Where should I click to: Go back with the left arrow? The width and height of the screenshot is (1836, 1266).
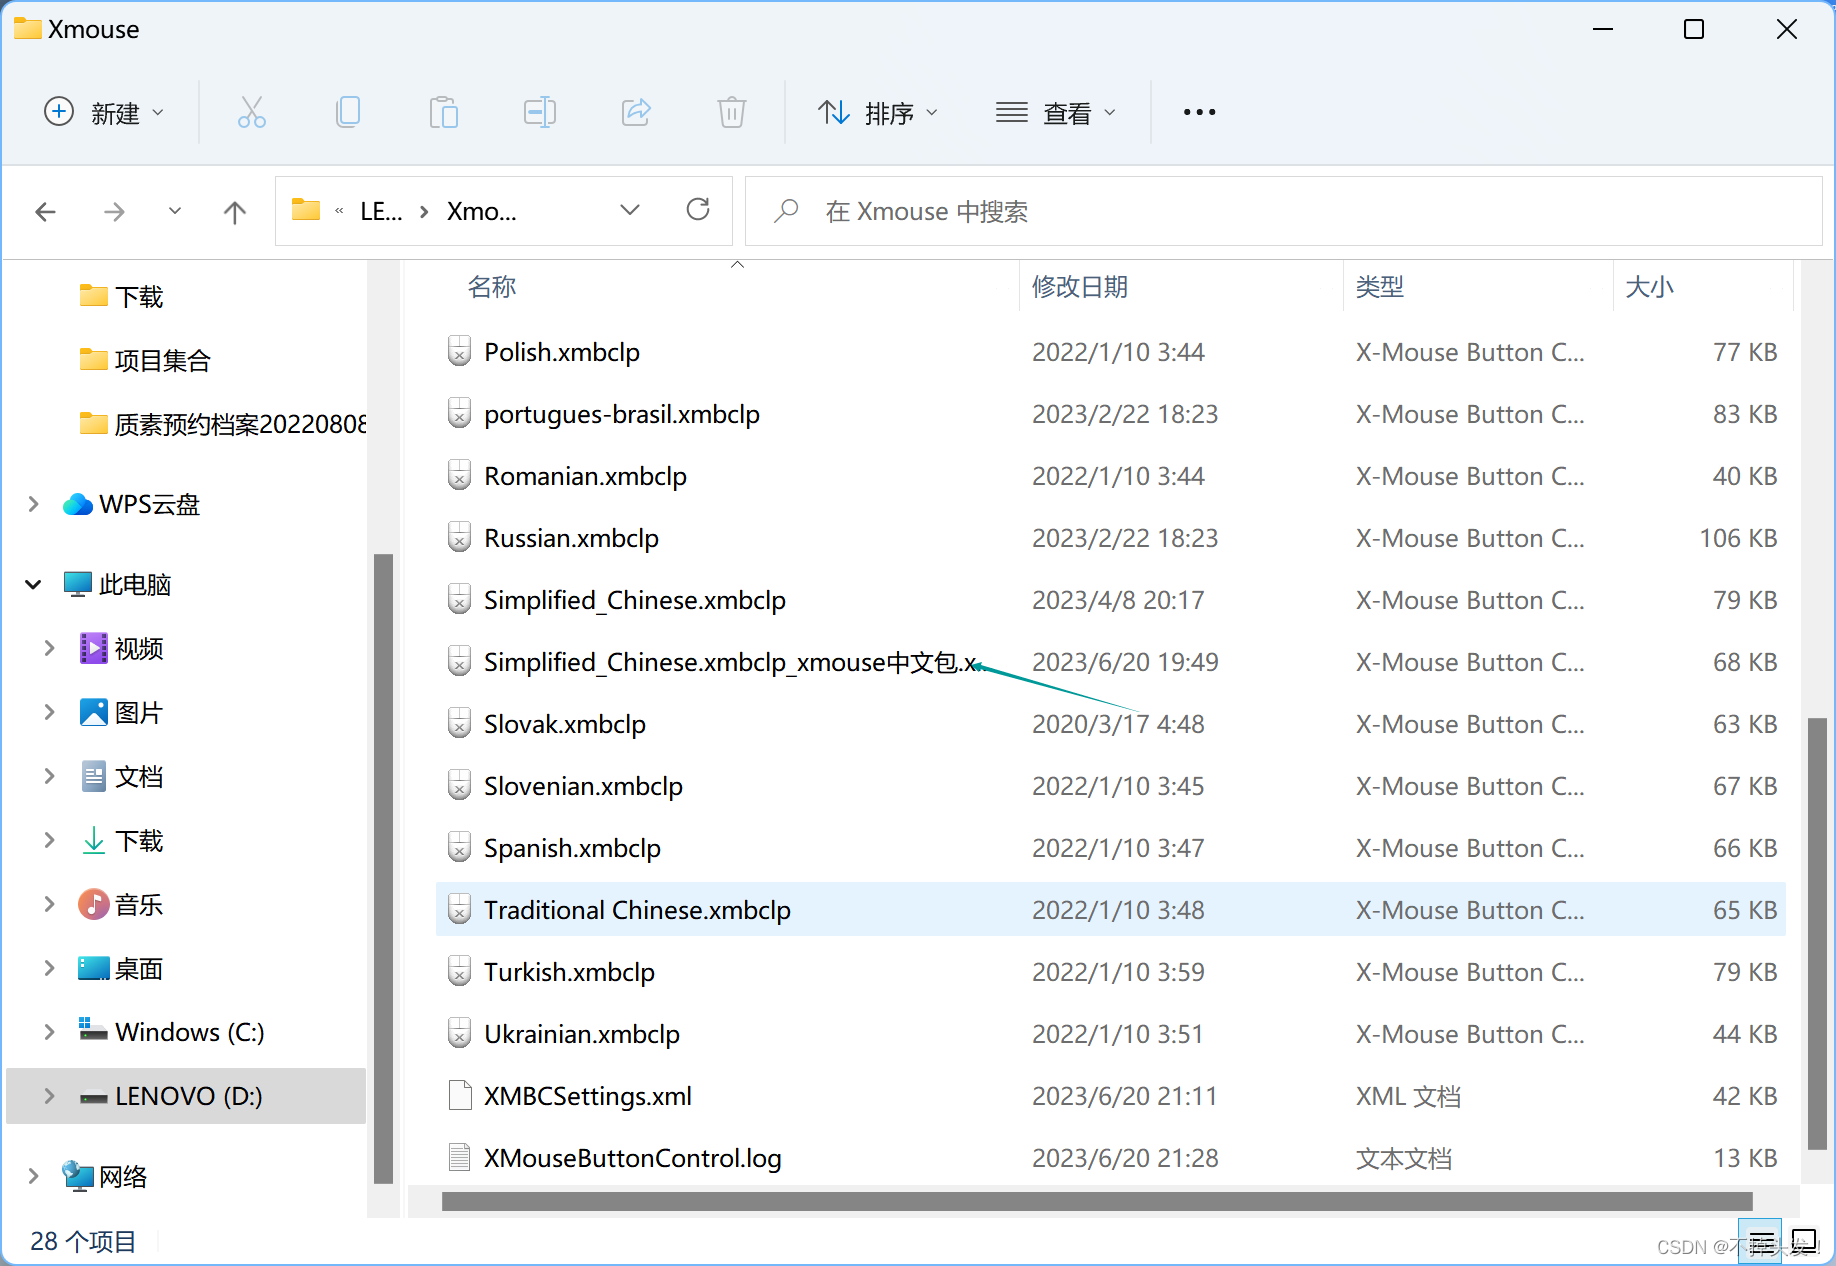(x=46, y=212)
